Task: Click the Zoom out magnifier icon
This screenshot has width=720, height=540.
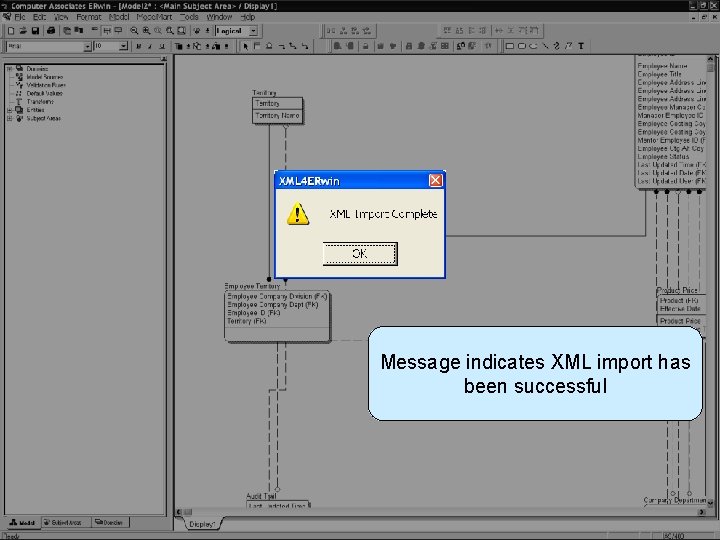Action: (134, 31)
